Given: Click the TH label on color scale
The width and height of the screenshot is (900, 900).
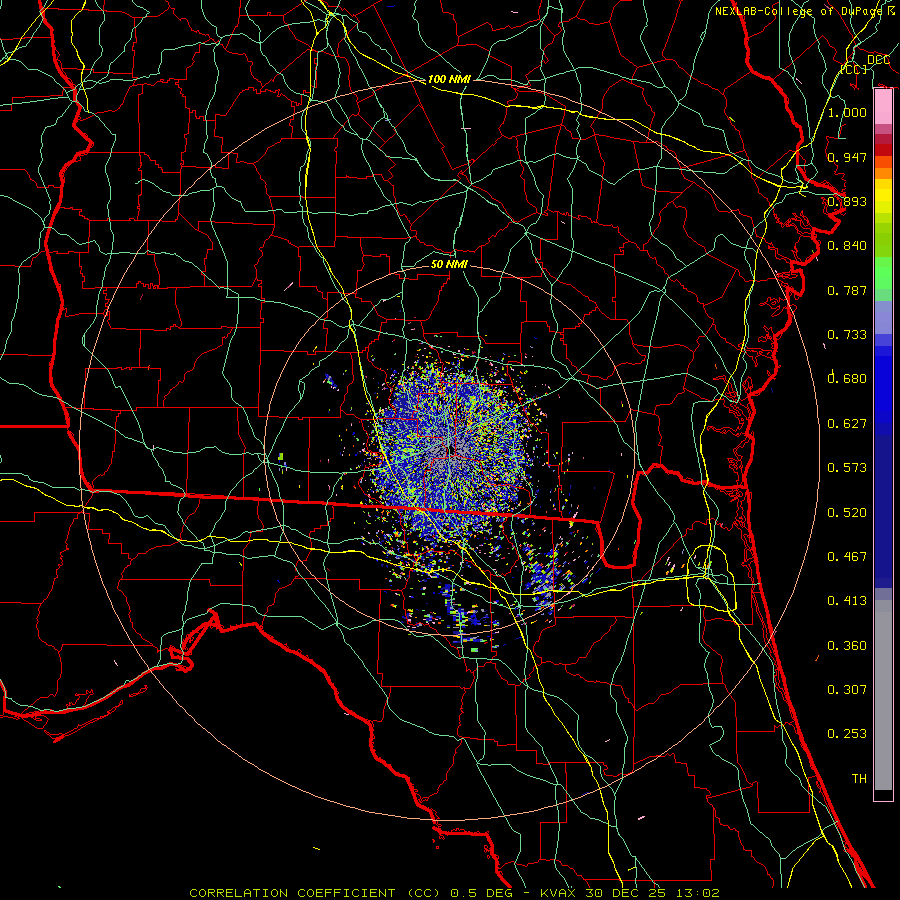Looking at the screenshot, I should (859, 778).
